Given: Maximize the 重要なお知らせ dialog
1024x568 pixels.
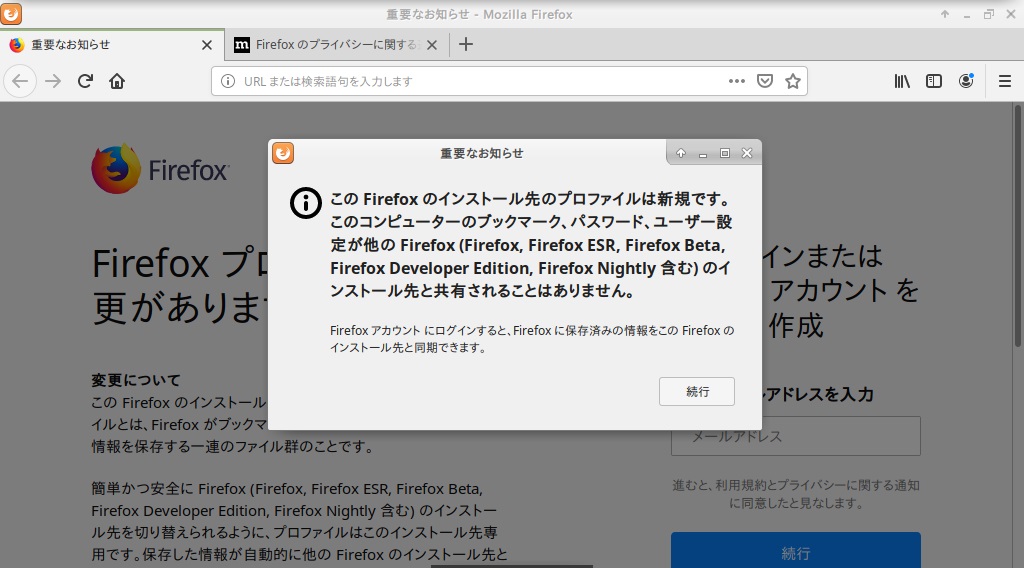Looking at the screenshot, I should click(x=725, y=153).
